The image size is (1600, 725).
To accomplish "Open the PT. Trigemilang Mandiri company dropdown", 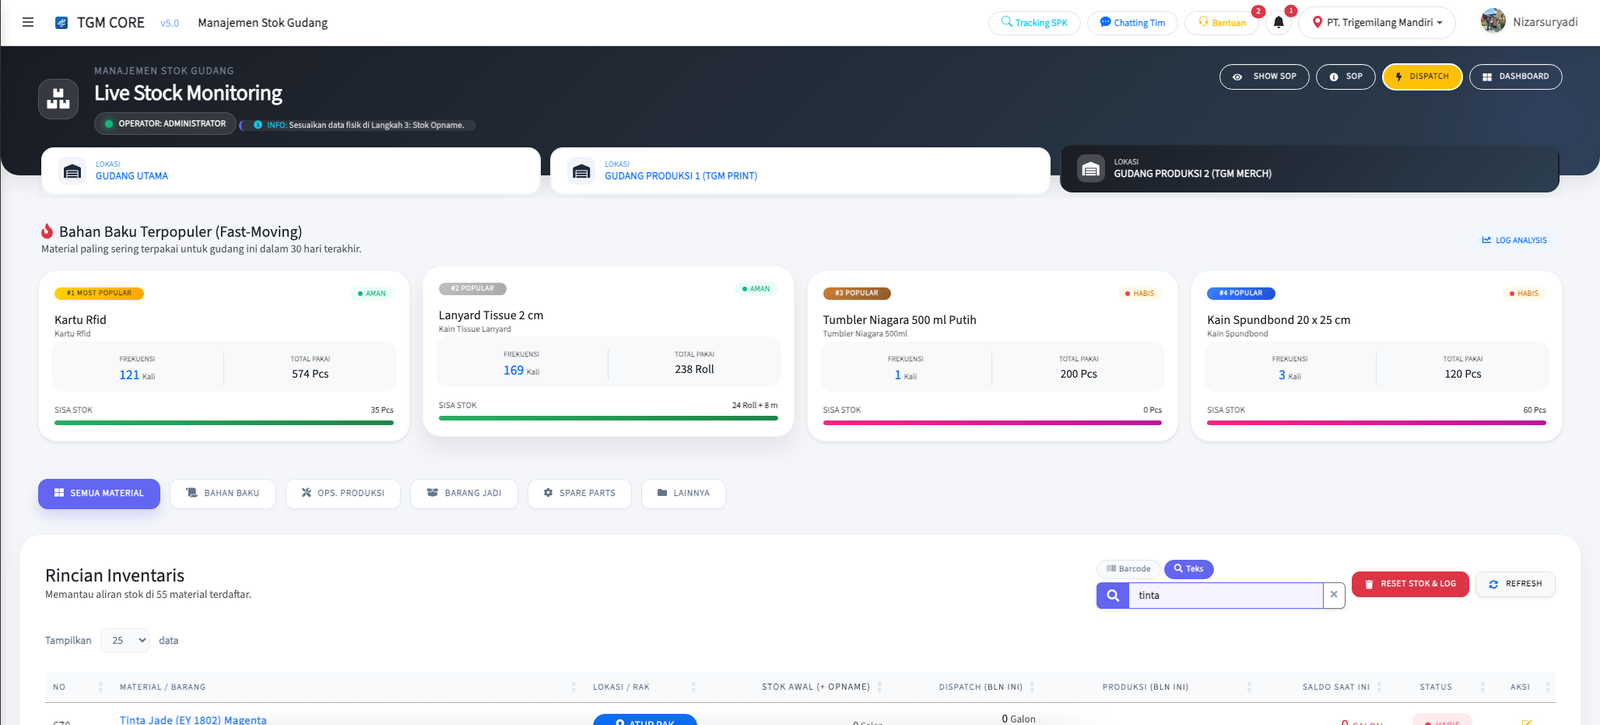I will pyautogui.click(x=1376, y=22).
